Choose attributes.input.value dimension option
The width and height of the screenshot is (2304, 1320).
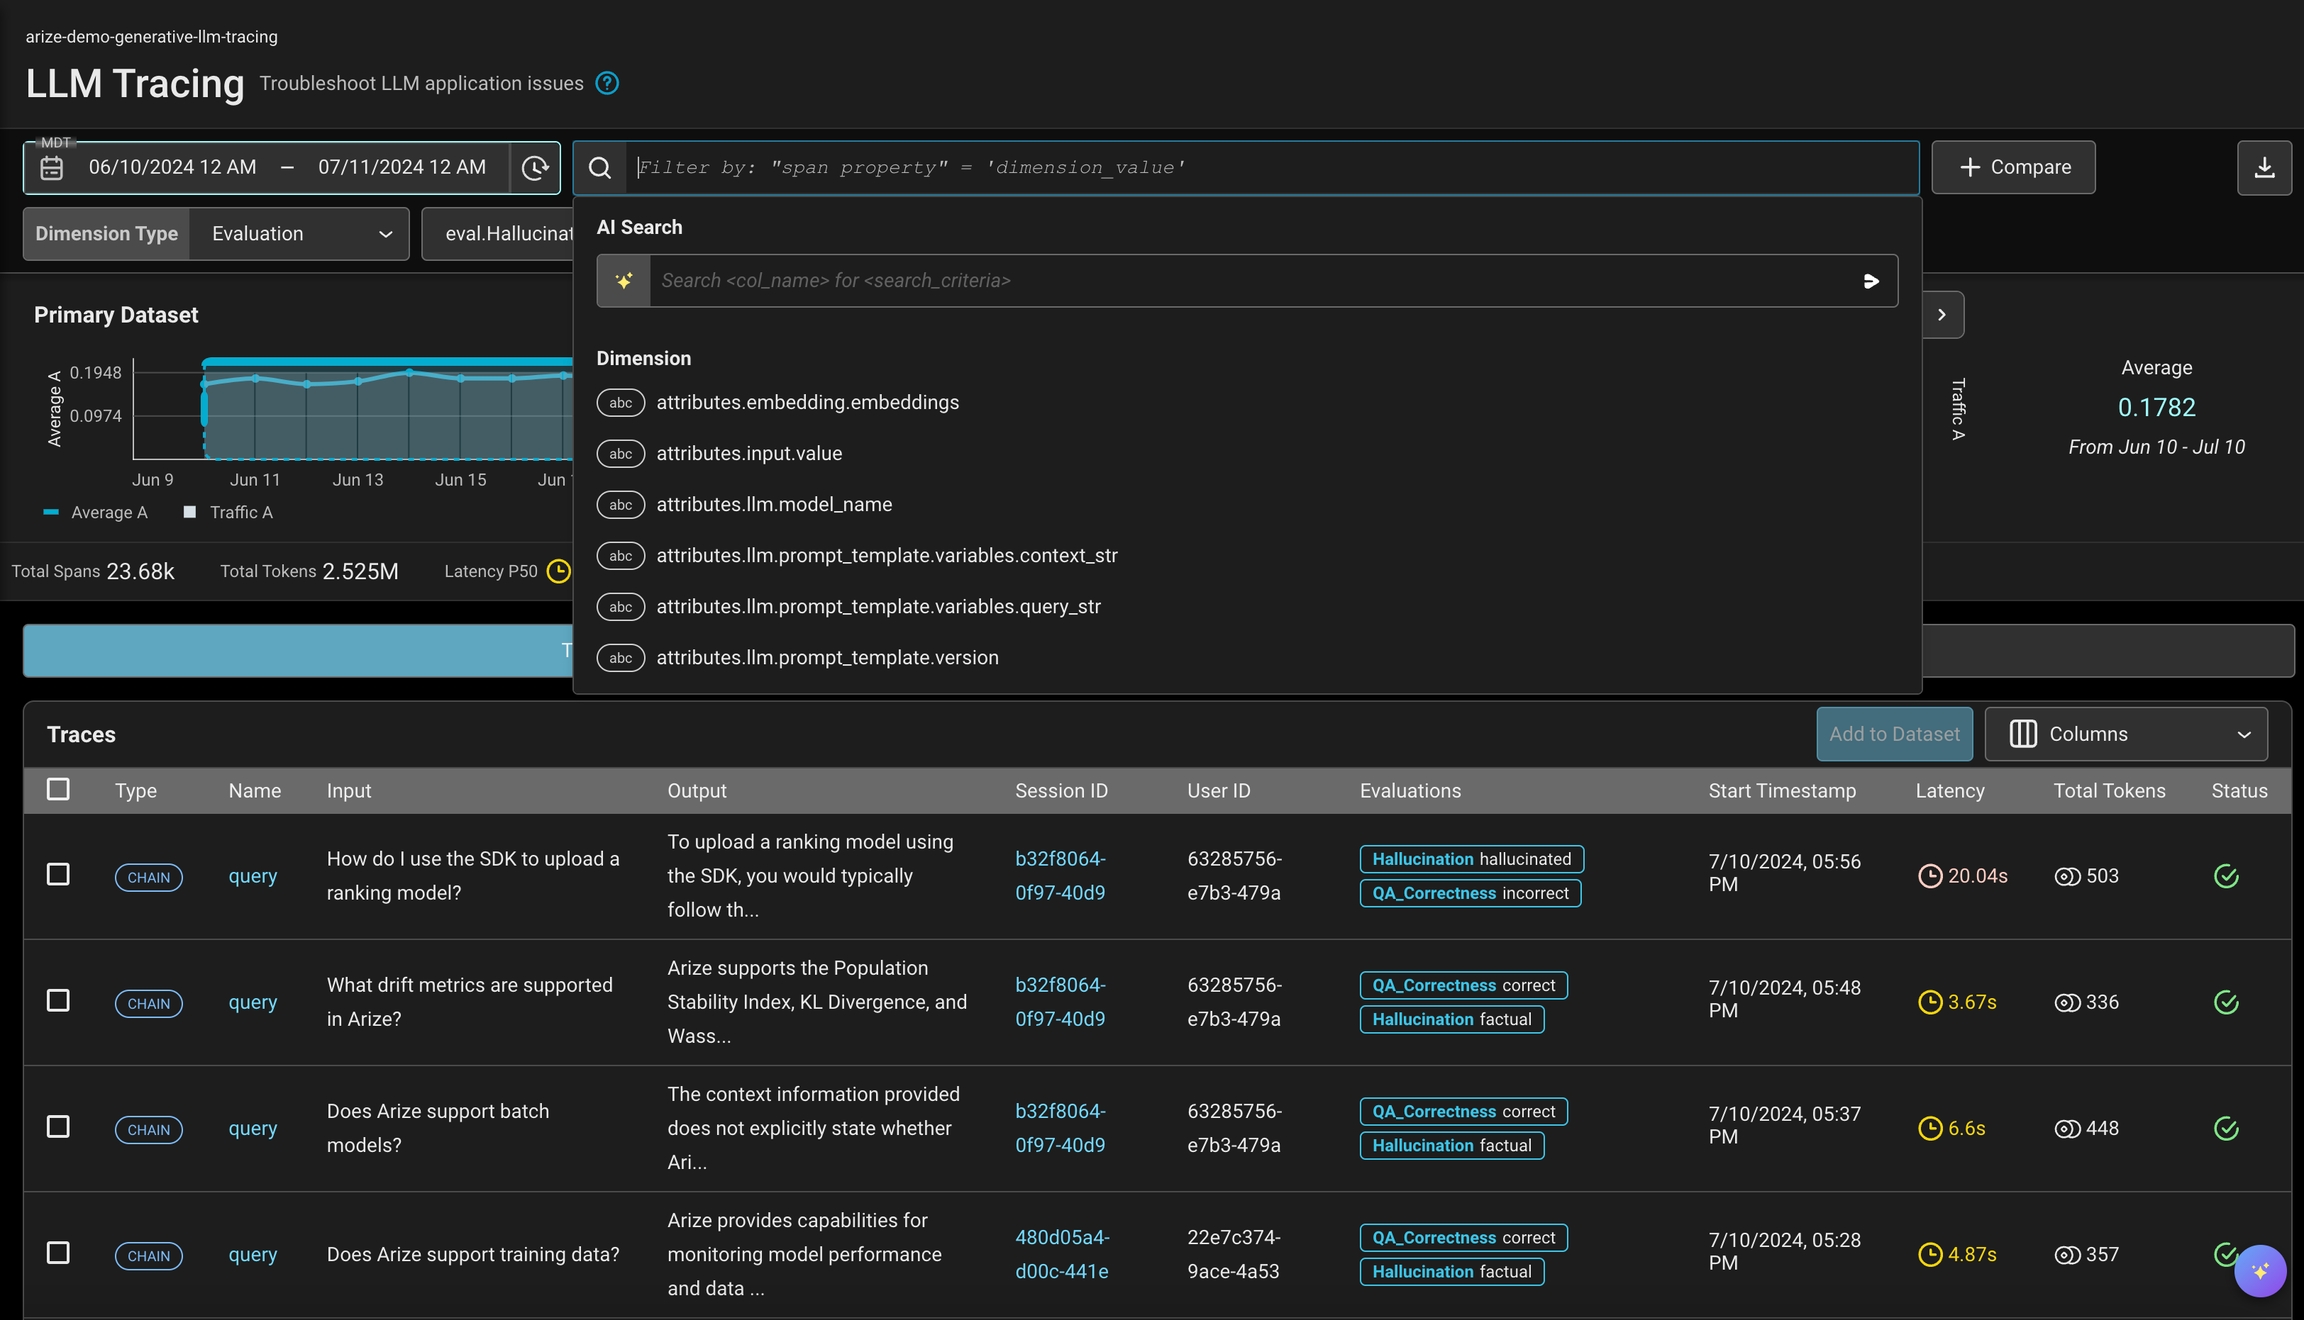[x=749, y=453]
